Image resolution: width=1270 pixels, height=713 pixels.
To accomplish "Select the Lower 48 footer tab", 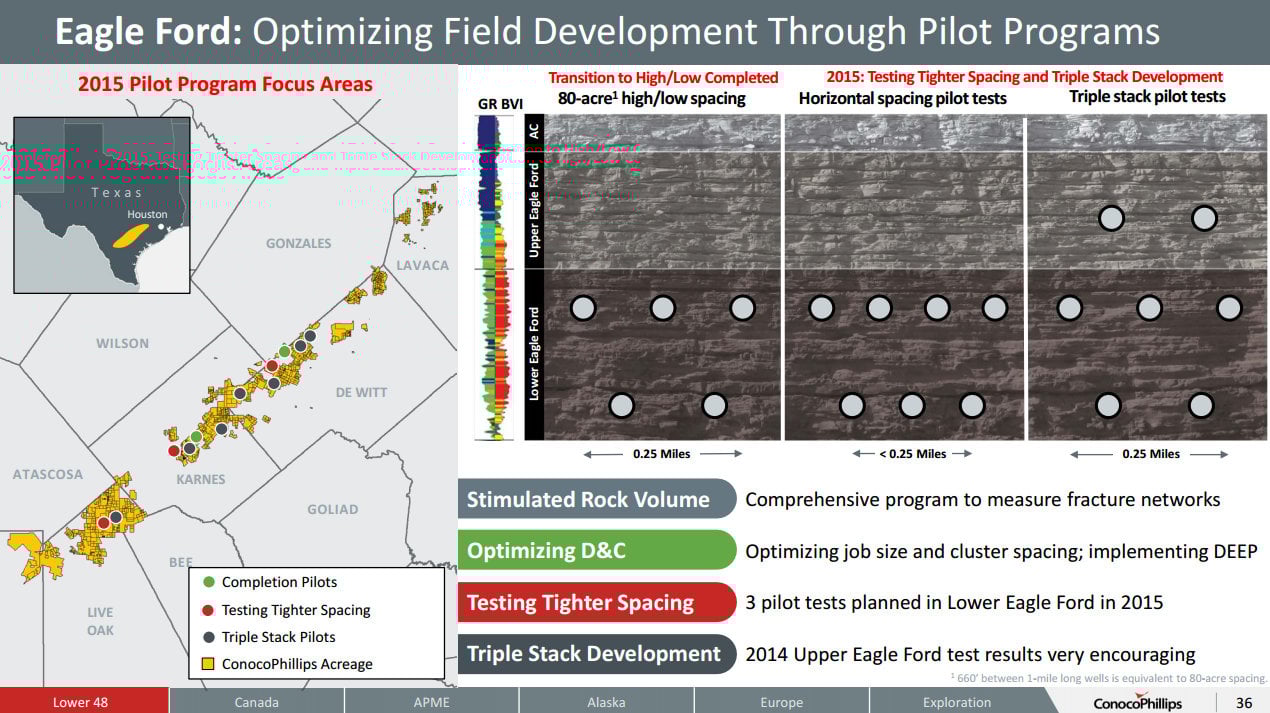I will point(80,702).
